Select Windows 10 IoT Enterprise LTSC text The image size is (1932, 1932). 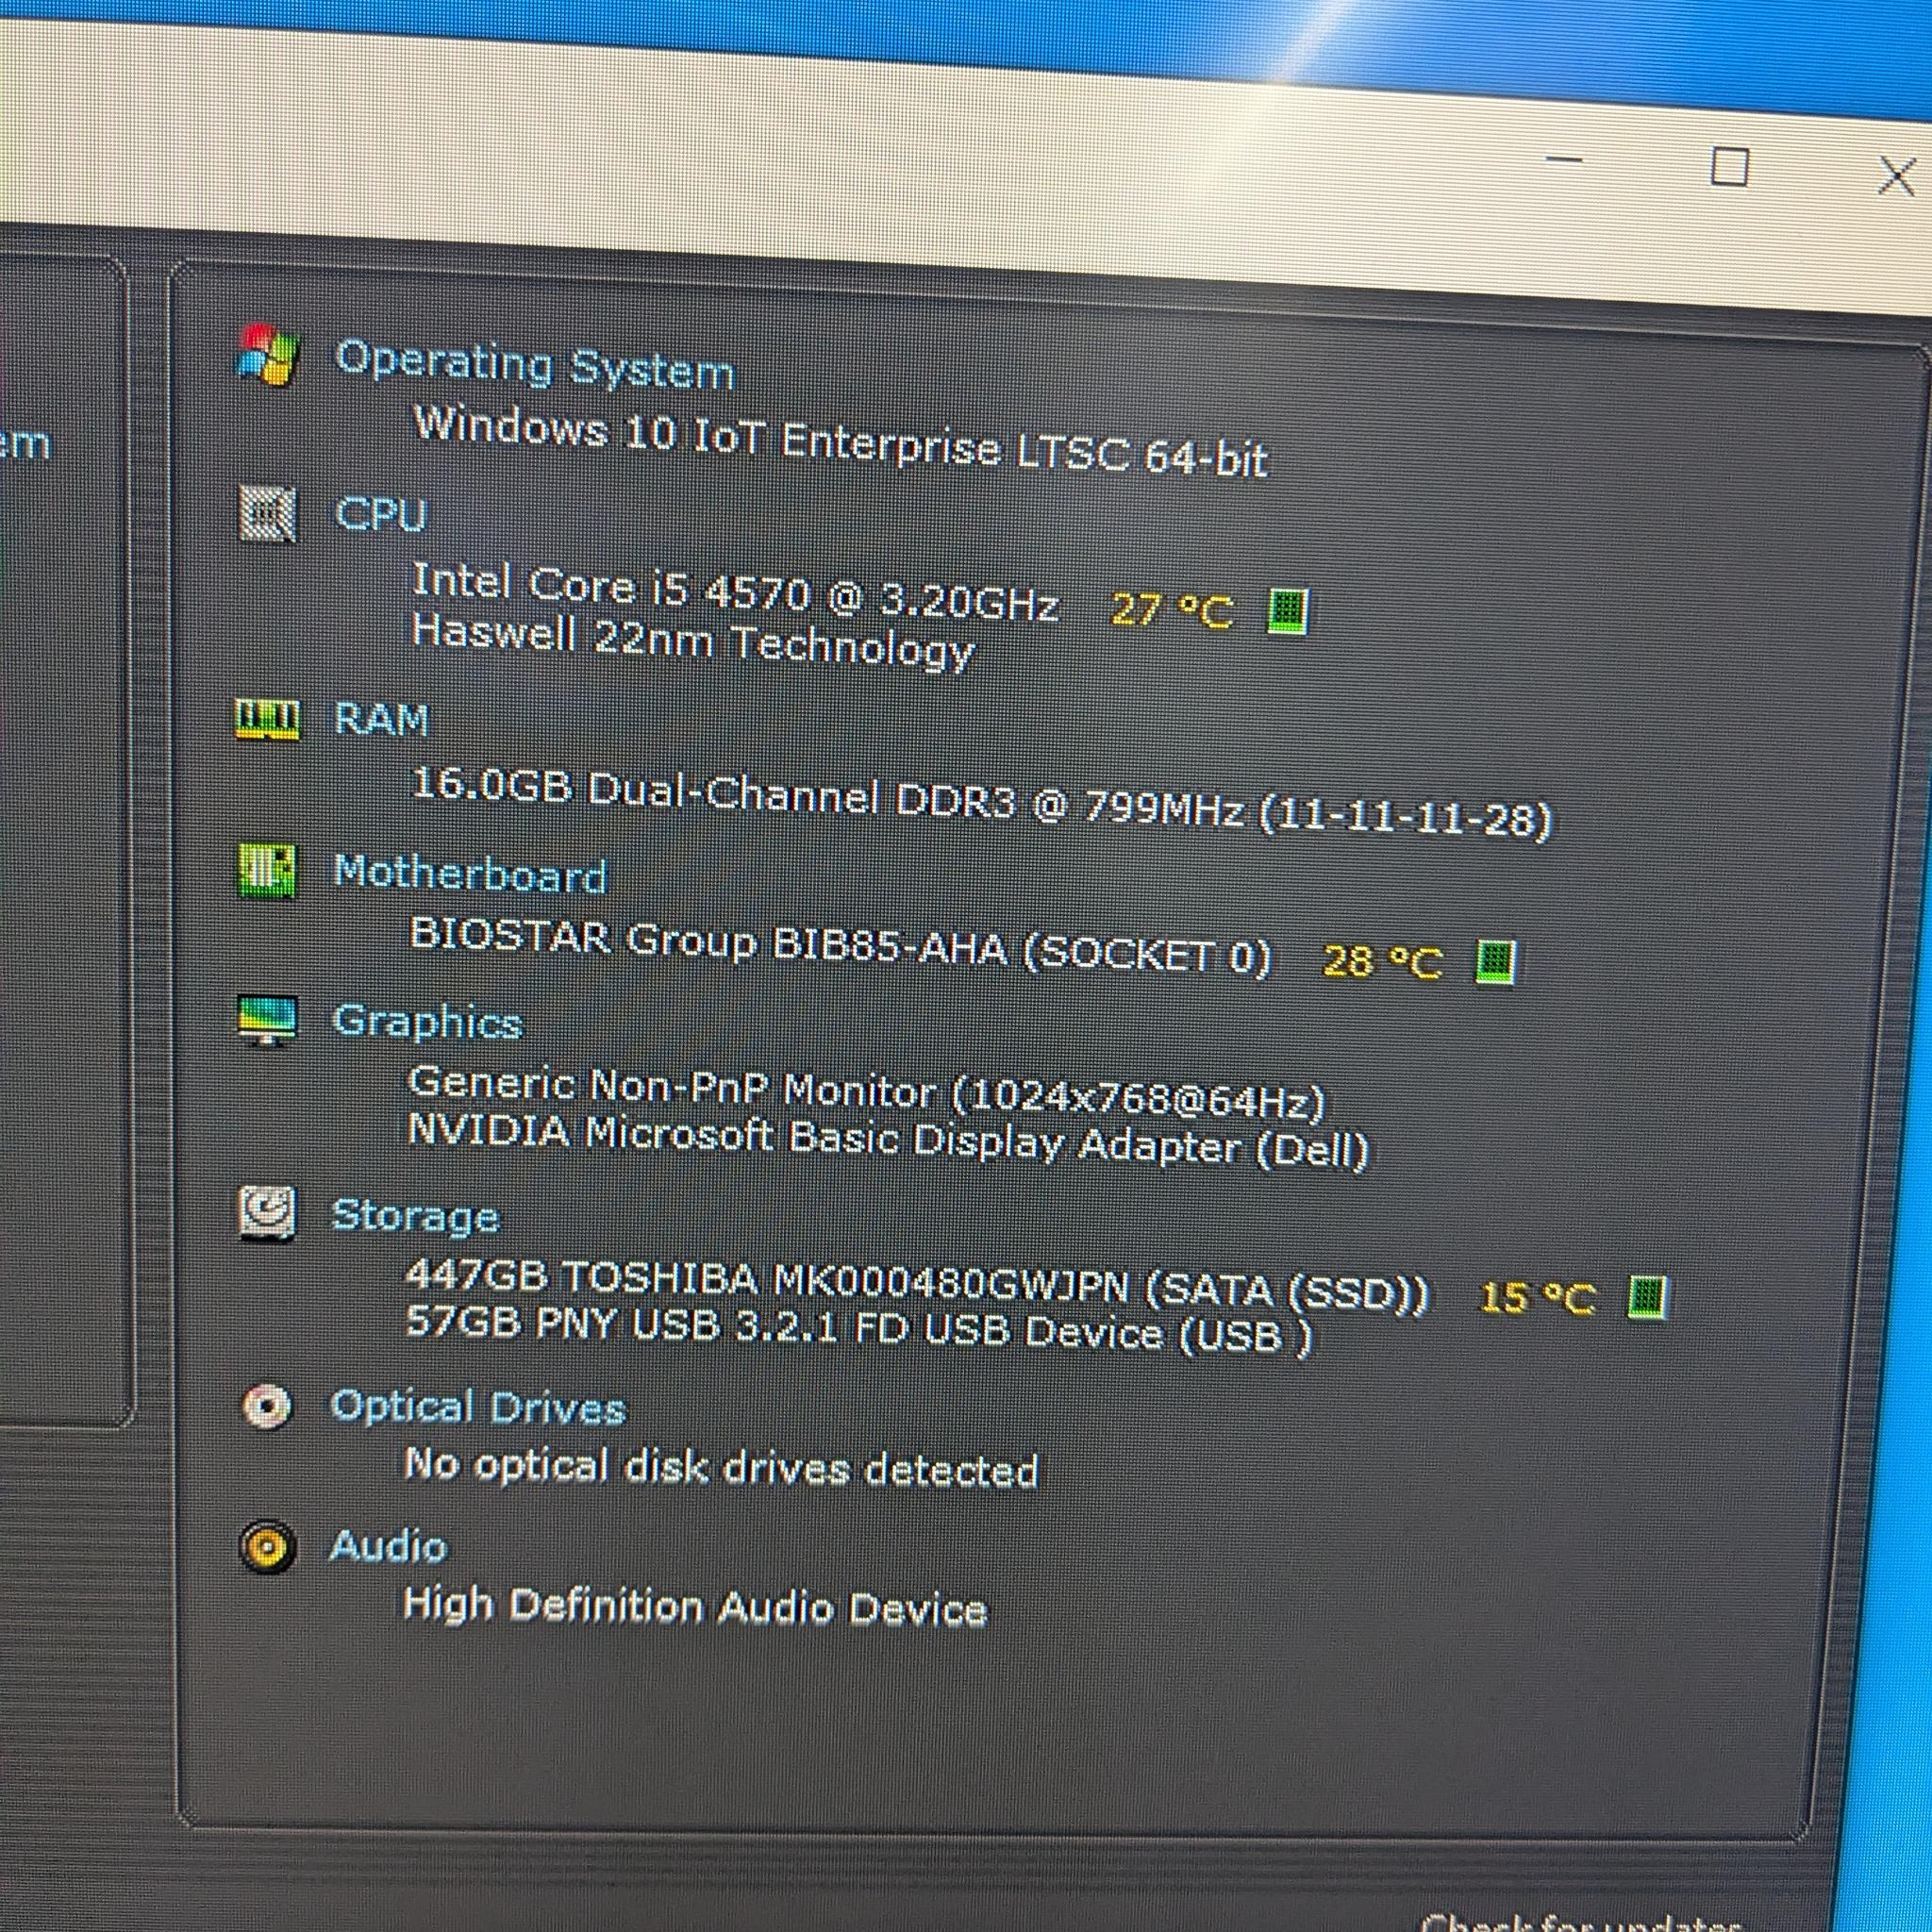pyautogui.click(x=840, y=442)
